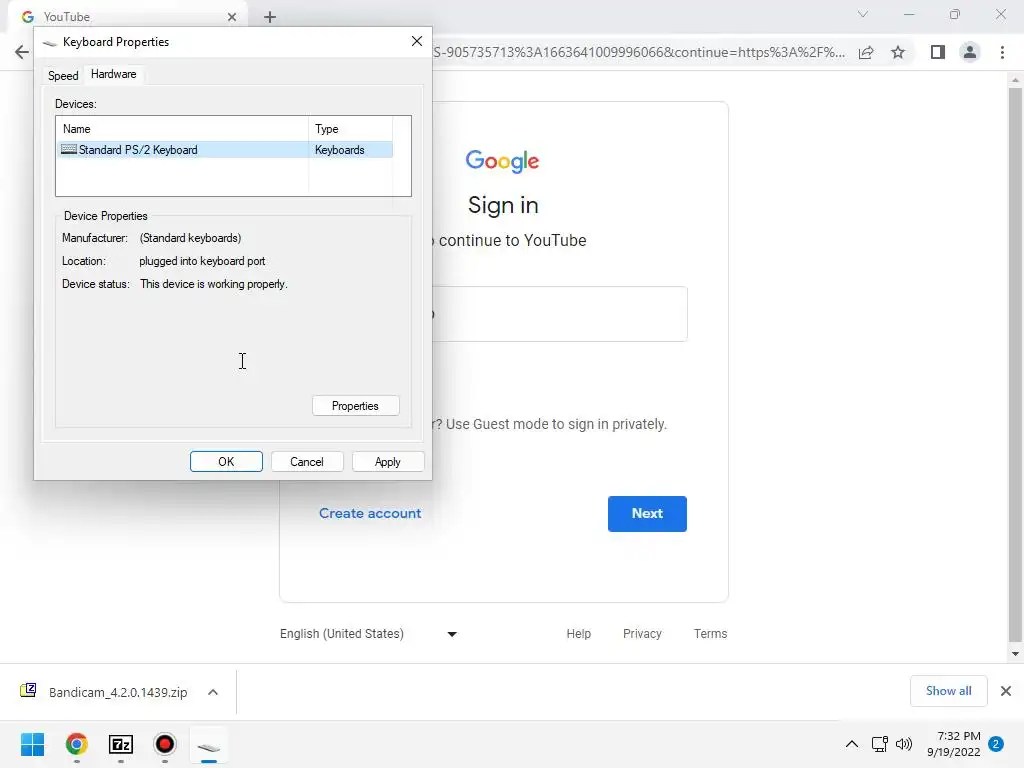This screenshot has height=768, width=1024.
Task: Bookmark this page with star icon
Action: point(898,52)
